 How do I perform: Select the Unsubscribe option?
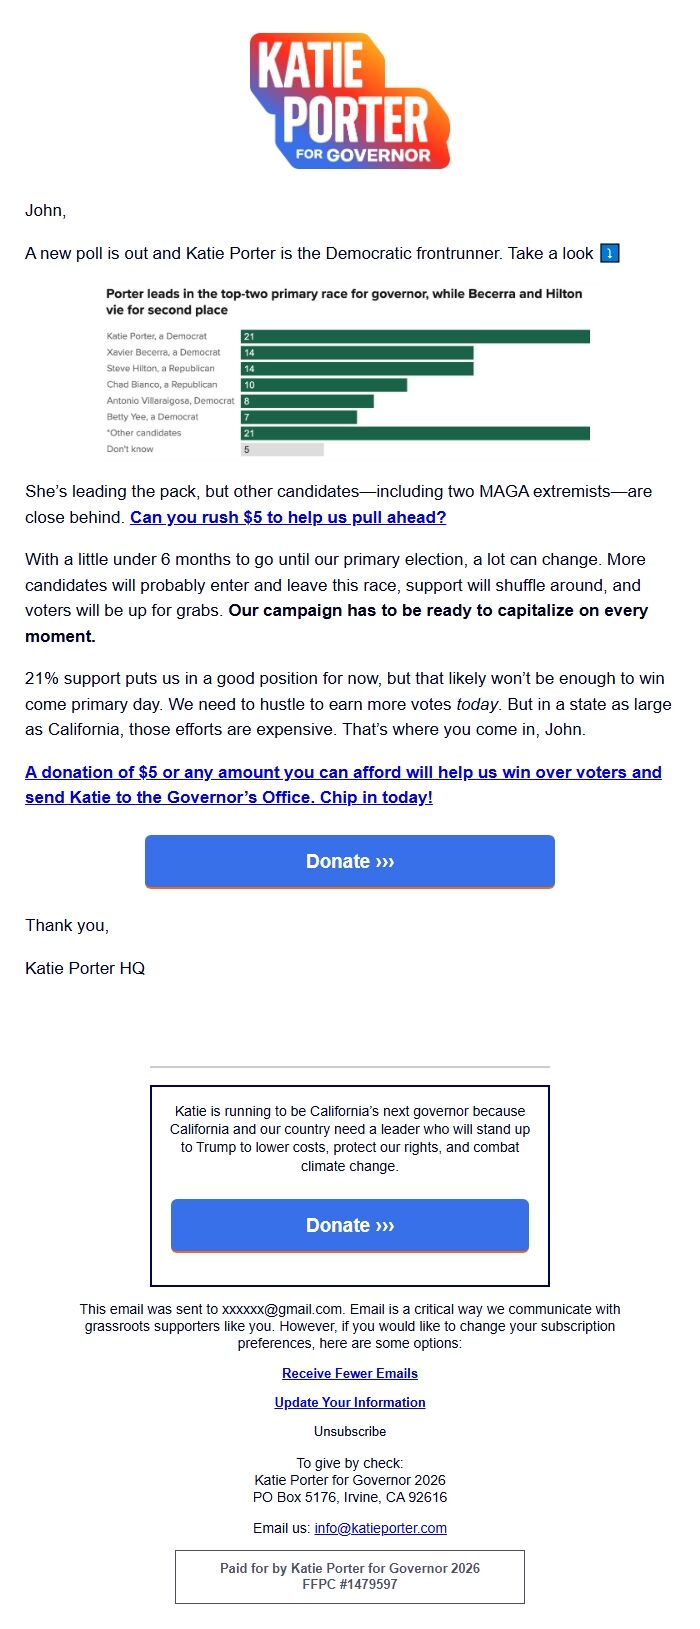(x=349, y=1431)
